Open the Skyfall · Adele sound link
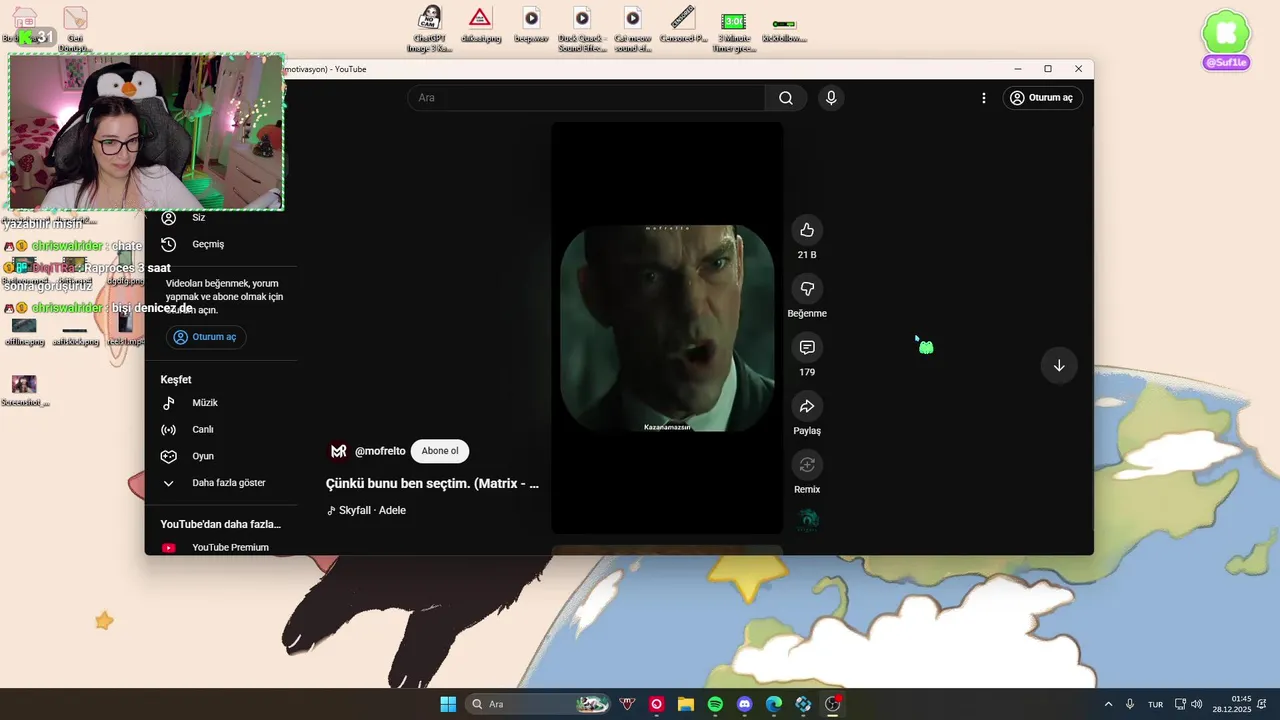This screenshot has height=720, width=1280. click(x=366, y=510)
